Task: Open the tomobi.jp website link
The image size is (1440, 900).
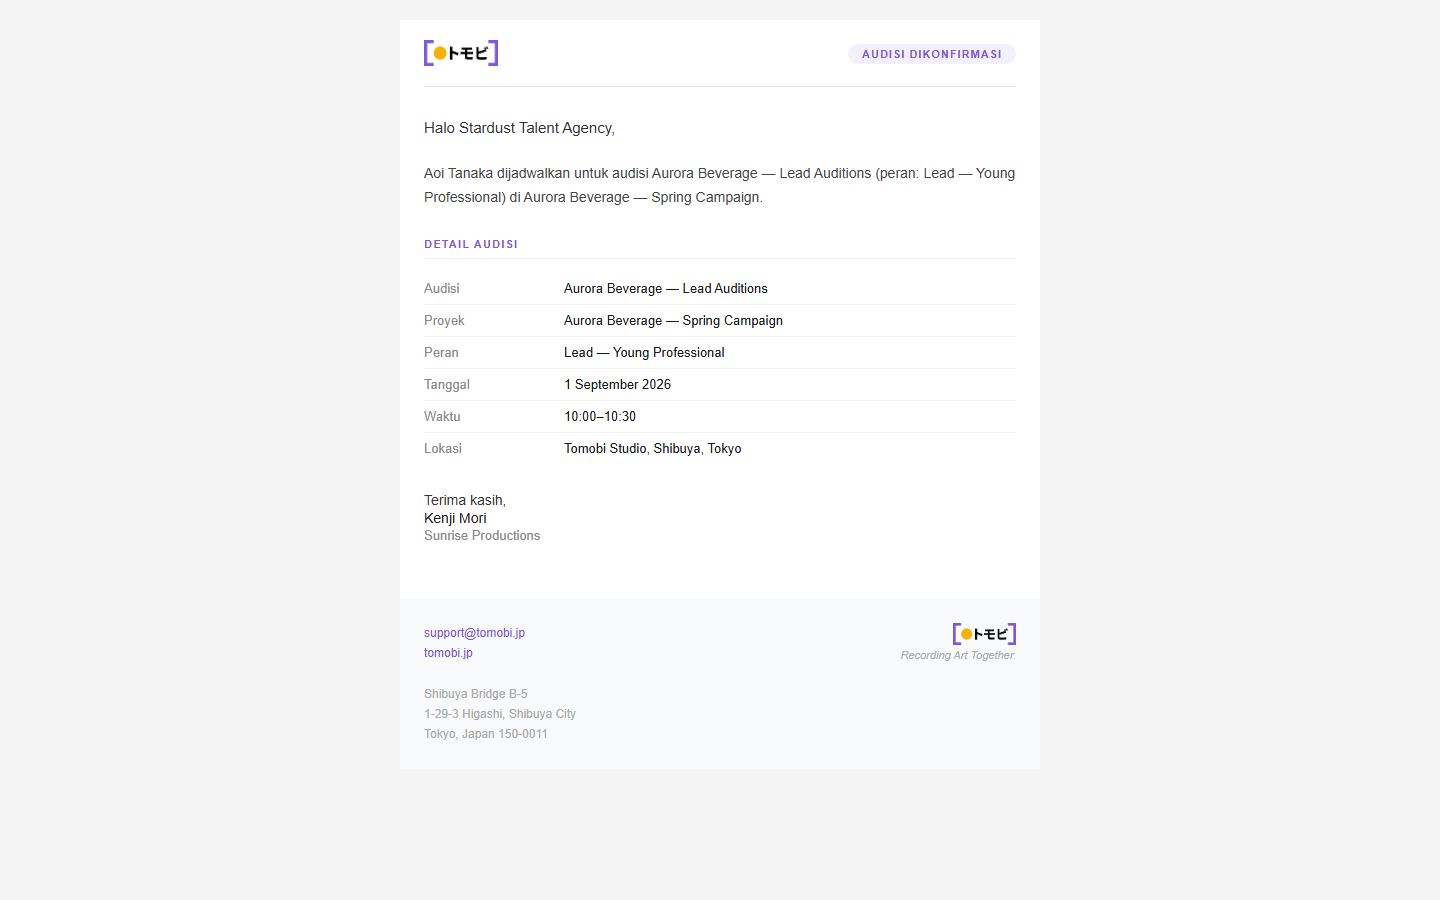Action: tap(448, 653)
